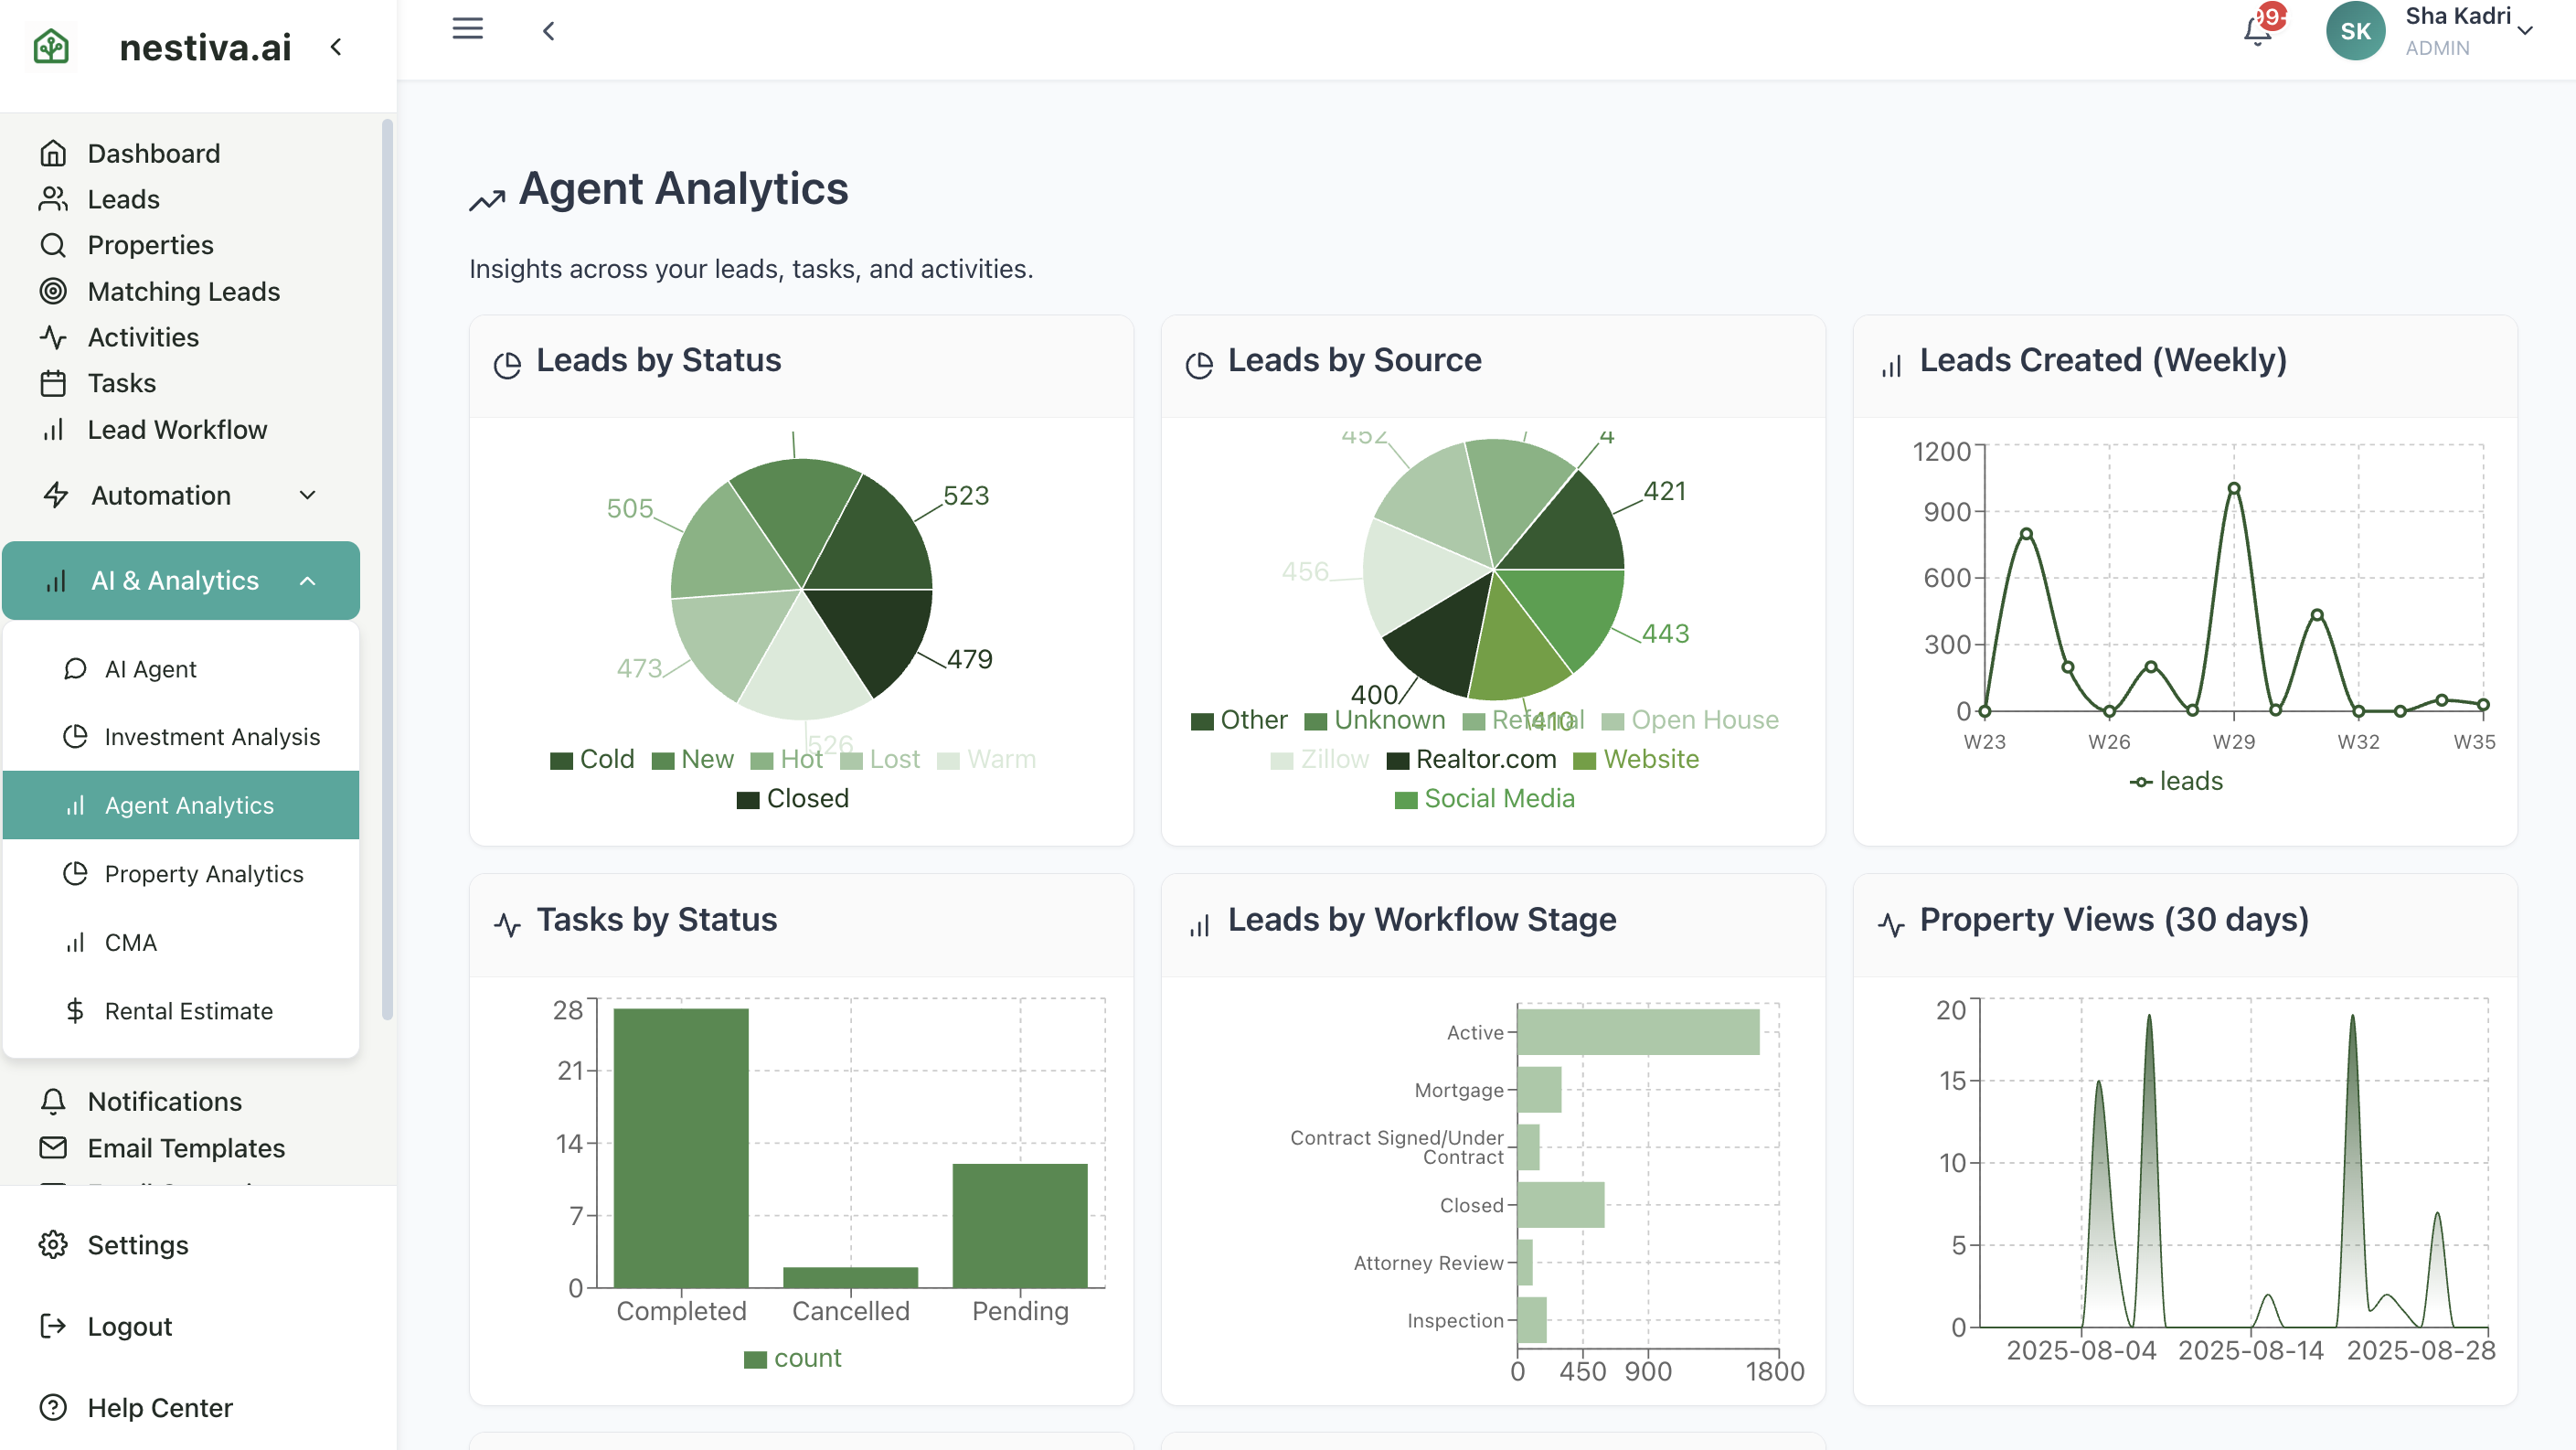Click the notification bell icon
The width and height of the screenshot is (2576, 1450).
tap(2257, 31)
